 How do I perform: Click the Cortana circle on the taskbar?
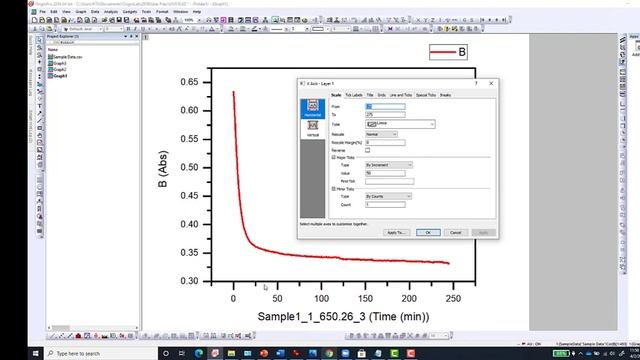166,353
